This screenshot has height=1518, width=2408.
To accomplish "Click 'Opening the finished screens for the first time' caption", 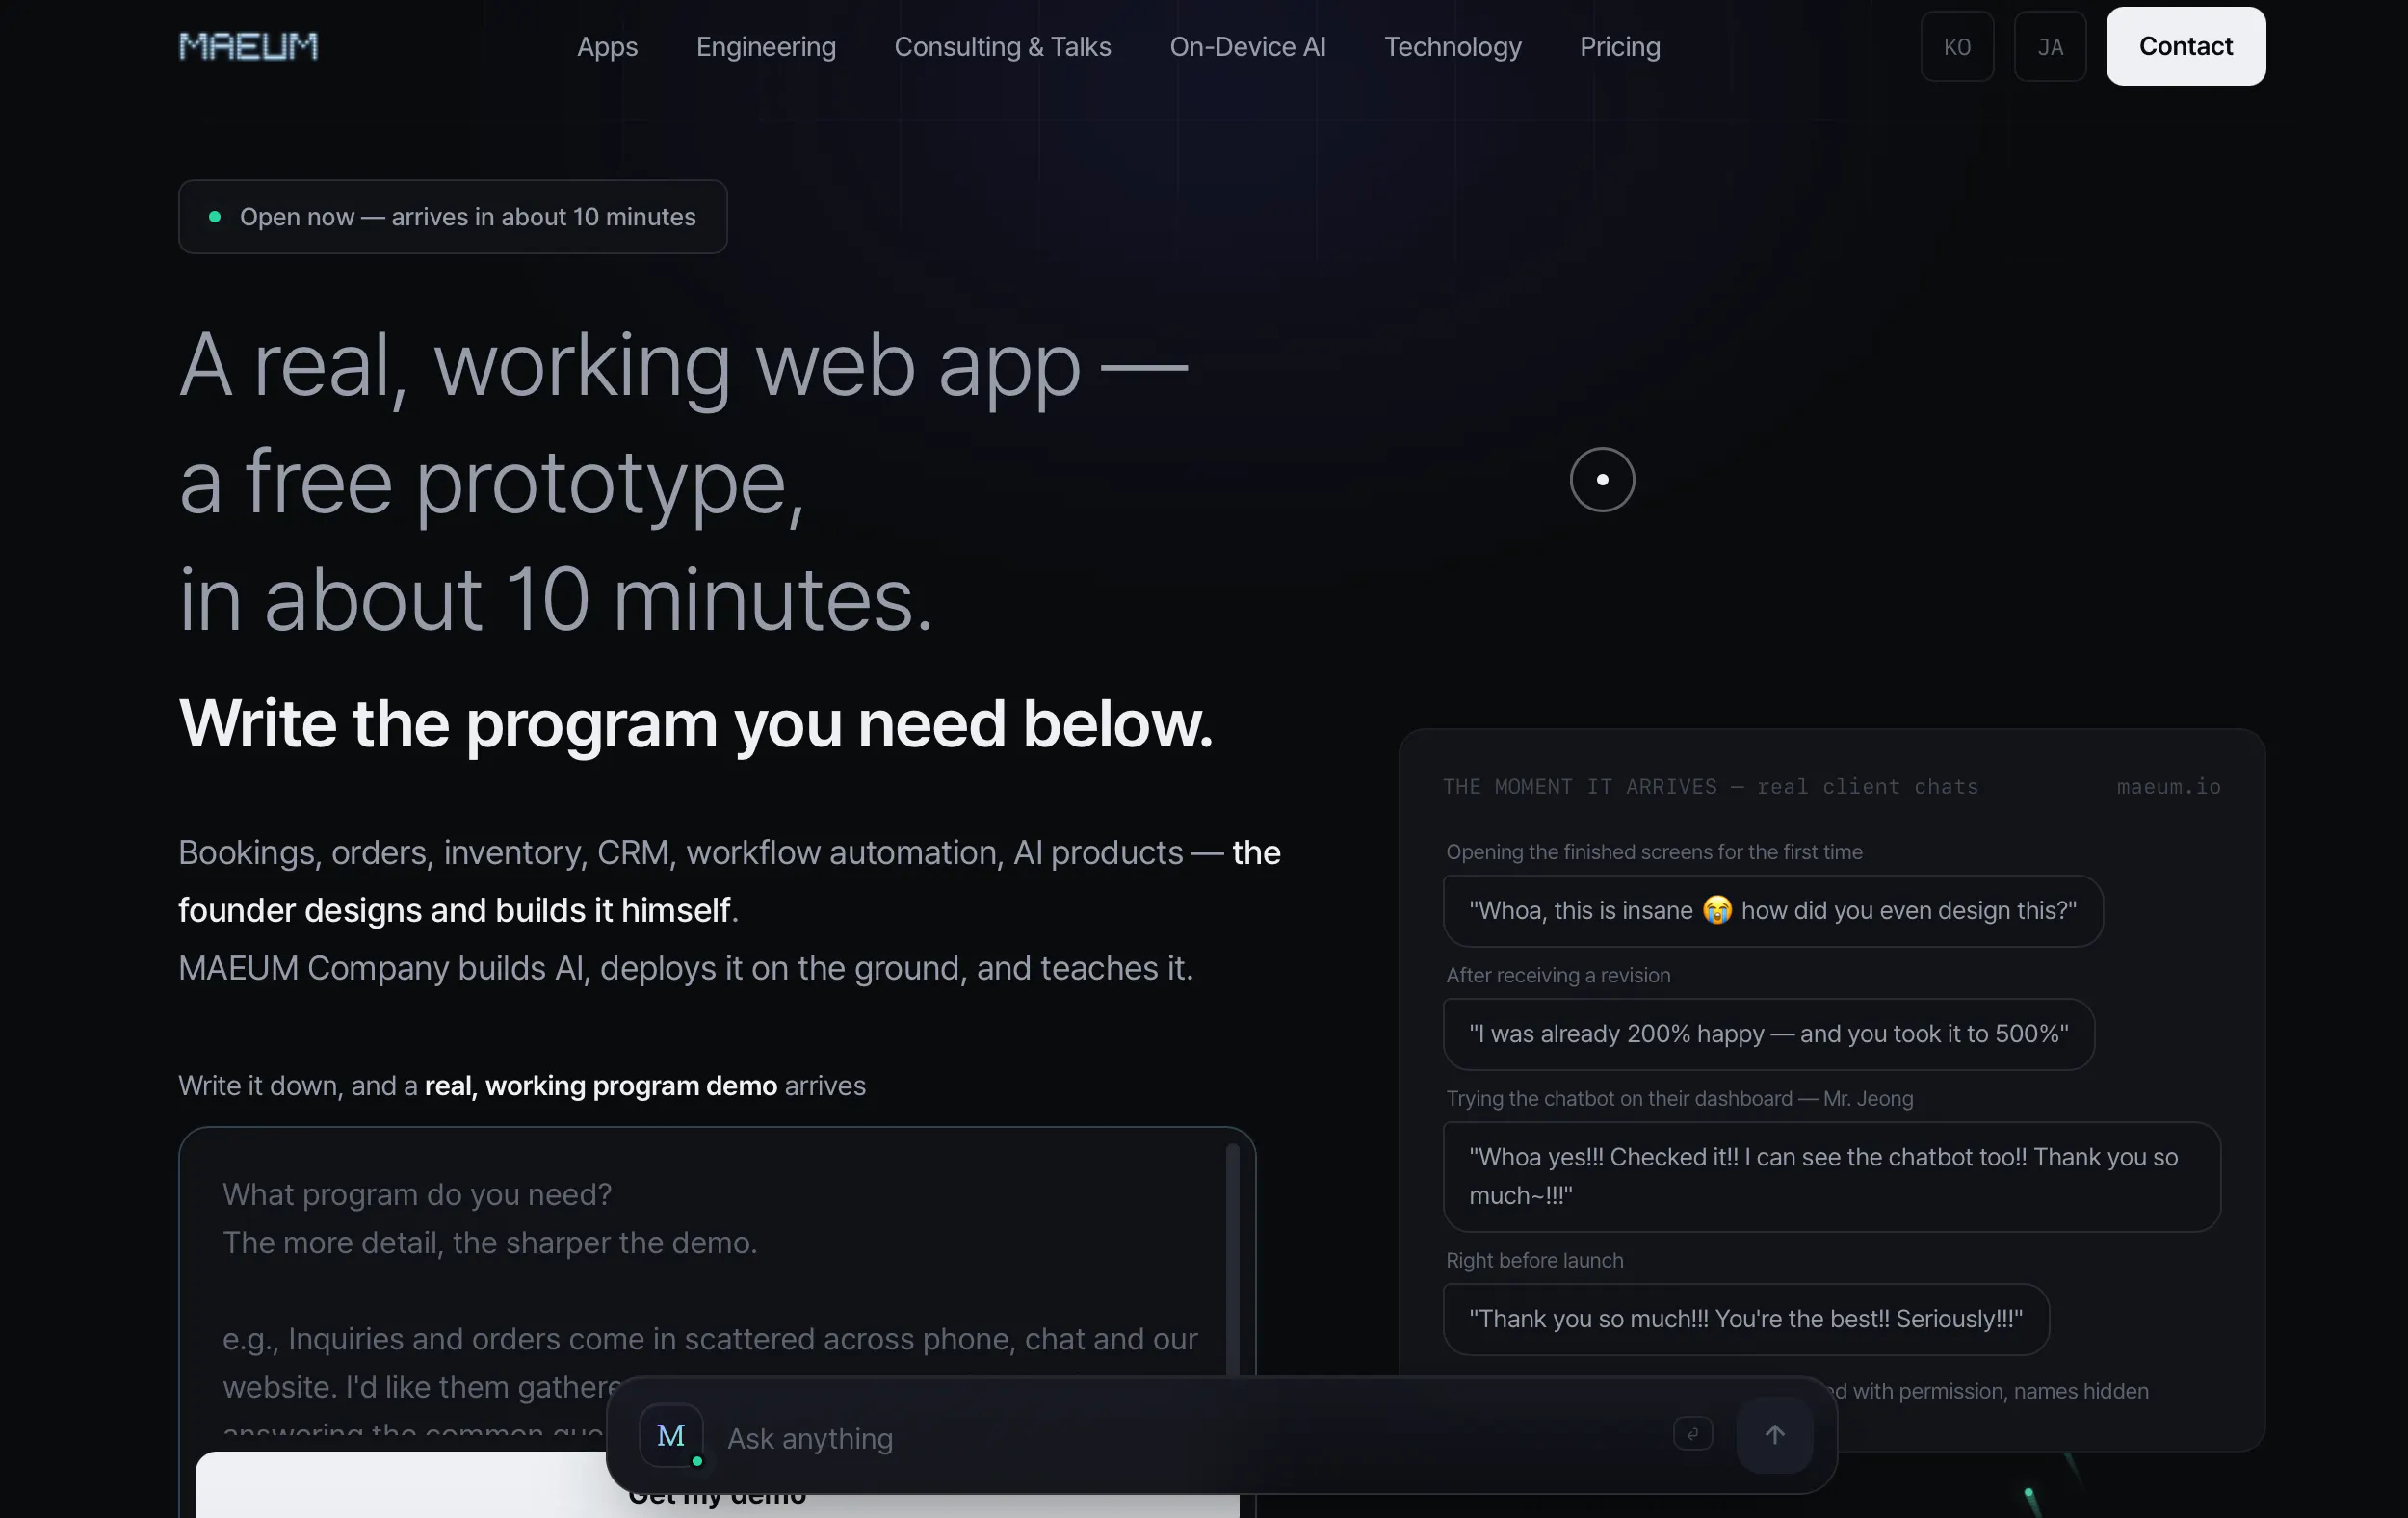I will [x=1654, y=851].
